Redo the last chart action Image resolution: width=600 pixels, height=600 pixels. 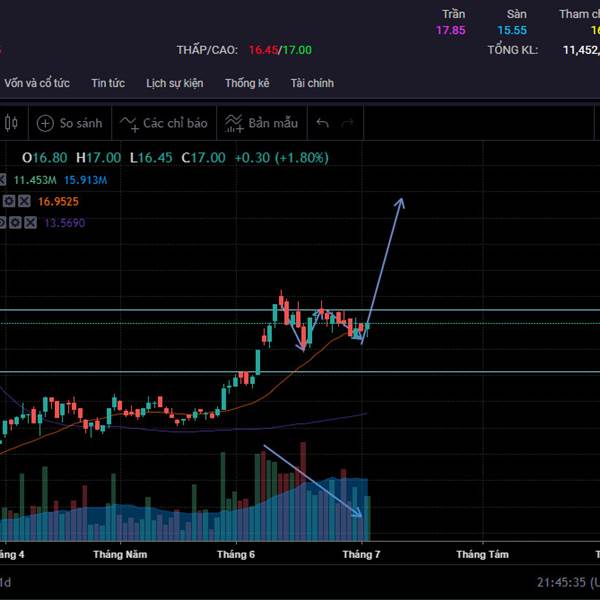point(347,123)
